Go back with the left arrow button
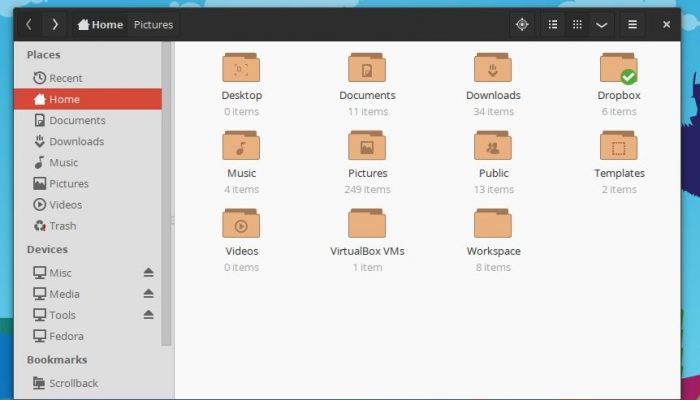Screen dimensions: 700x400 pos(29,25)
